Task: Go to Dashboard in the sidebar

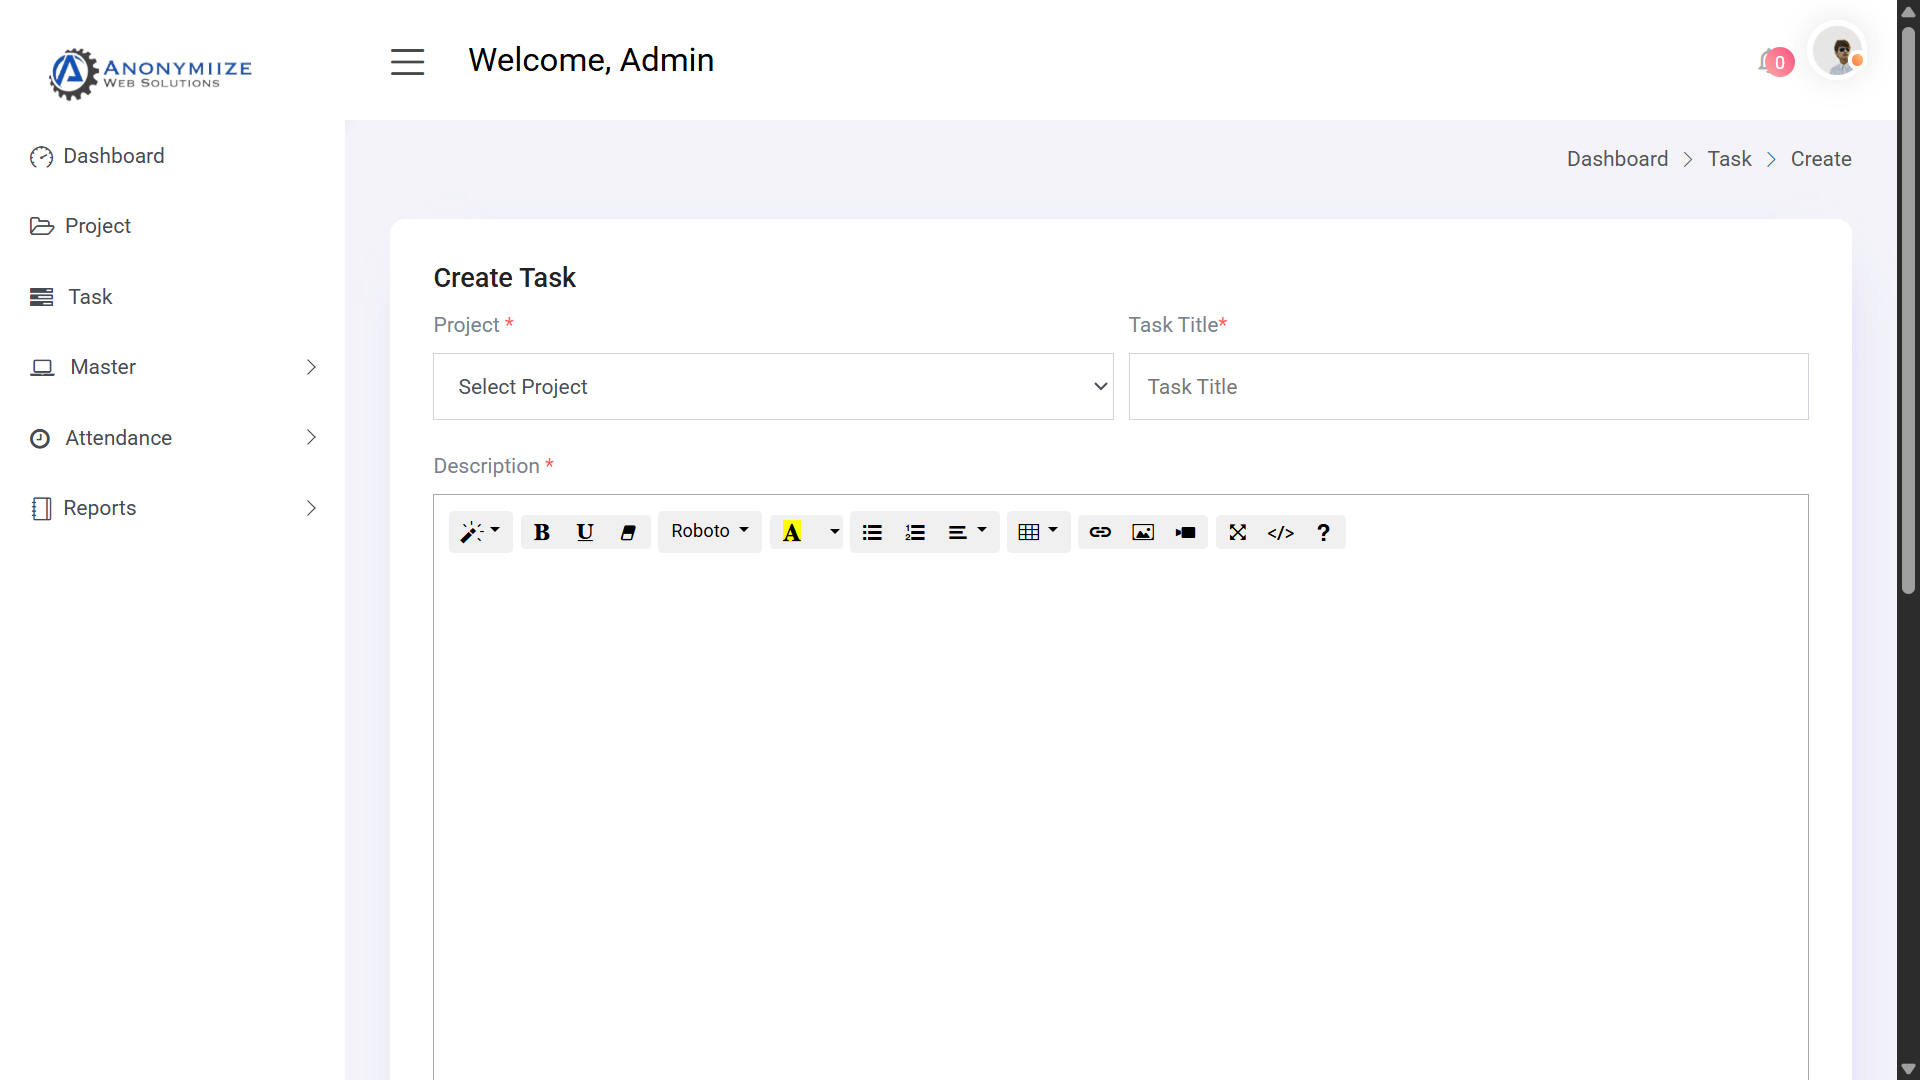Action: click(x=113, y=156)
